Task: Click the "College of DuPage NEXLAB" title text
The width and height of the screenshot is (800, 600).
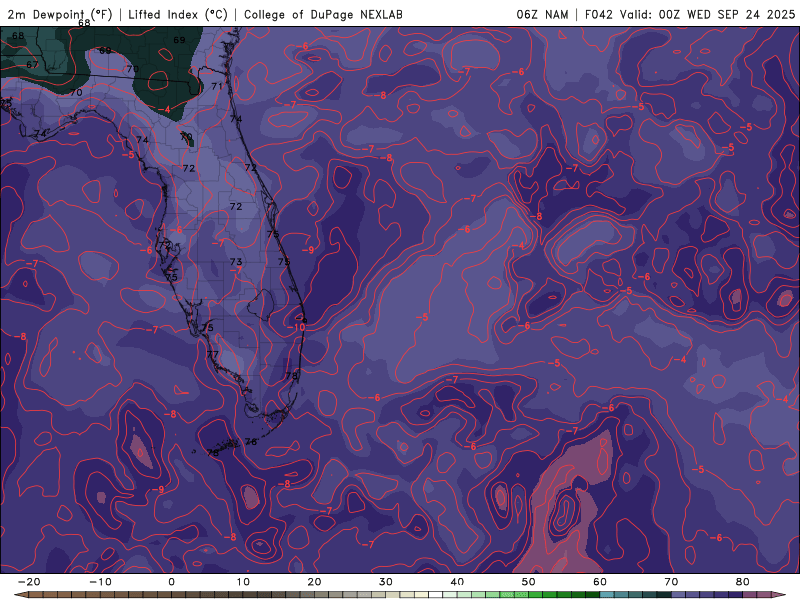Action: coord(323,14)
